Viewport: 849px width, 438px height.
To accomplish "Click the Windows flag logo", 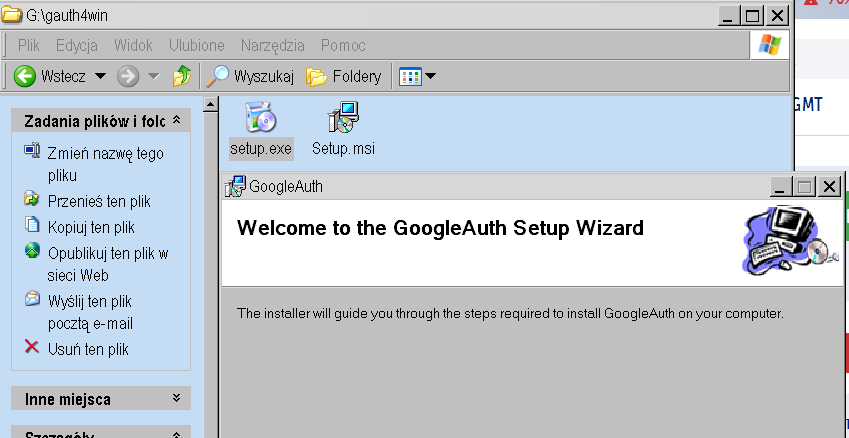I will (769, 45).
